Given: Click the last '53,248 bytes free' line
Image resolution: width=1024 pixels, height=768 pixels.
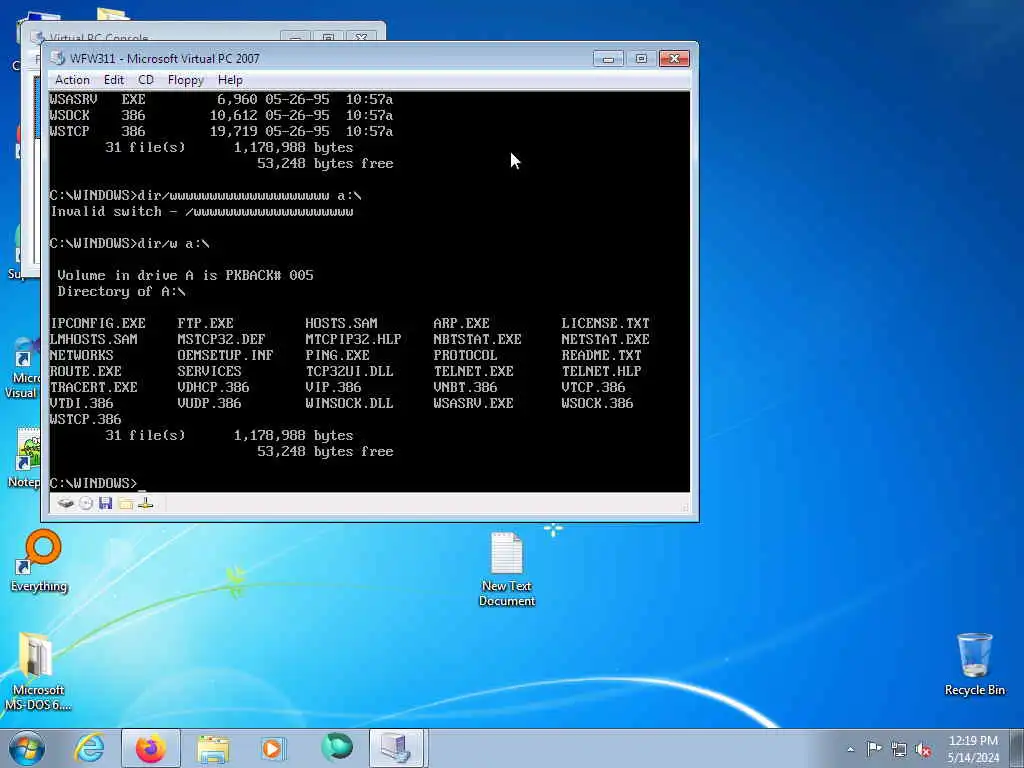Looking at the screenshot, I should tap(325, 451).
